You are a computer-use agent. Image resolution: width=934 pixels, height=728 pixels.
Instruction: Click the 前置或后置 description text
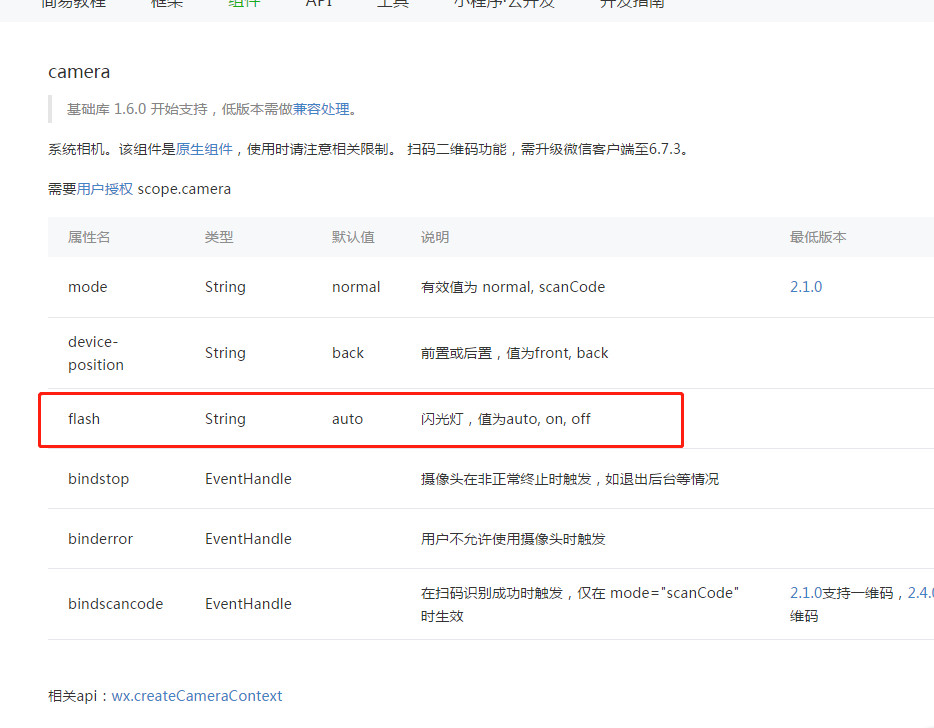[515, 353]
